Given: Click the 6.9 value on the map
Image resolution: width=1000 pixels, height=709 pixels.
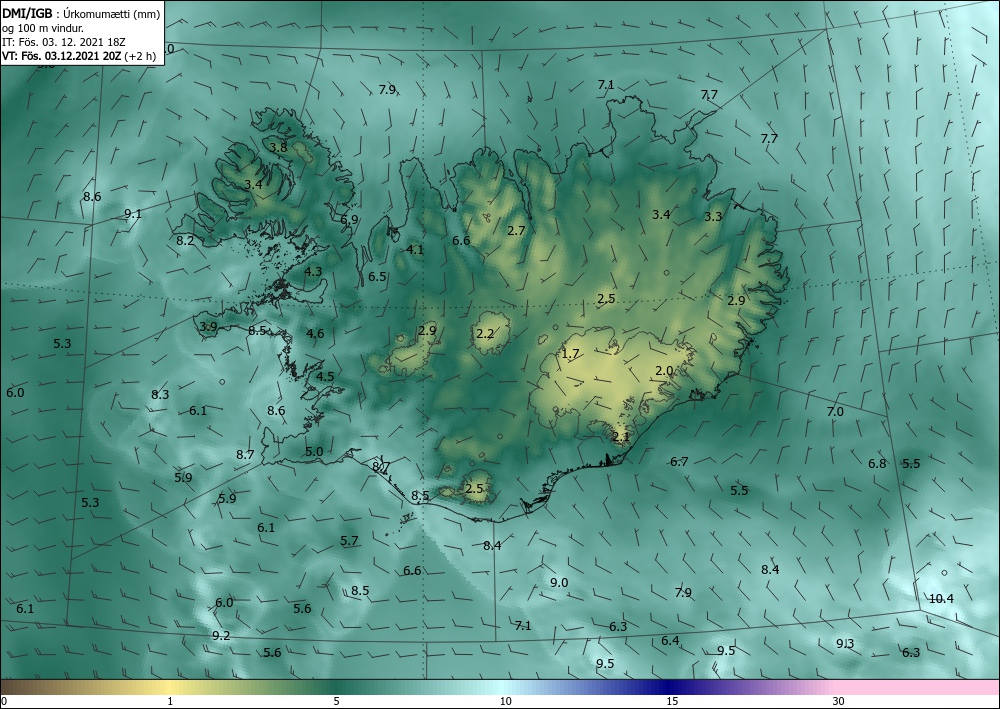Looking at the screenshot, I should pyautogui.click(x=349, y=219).
